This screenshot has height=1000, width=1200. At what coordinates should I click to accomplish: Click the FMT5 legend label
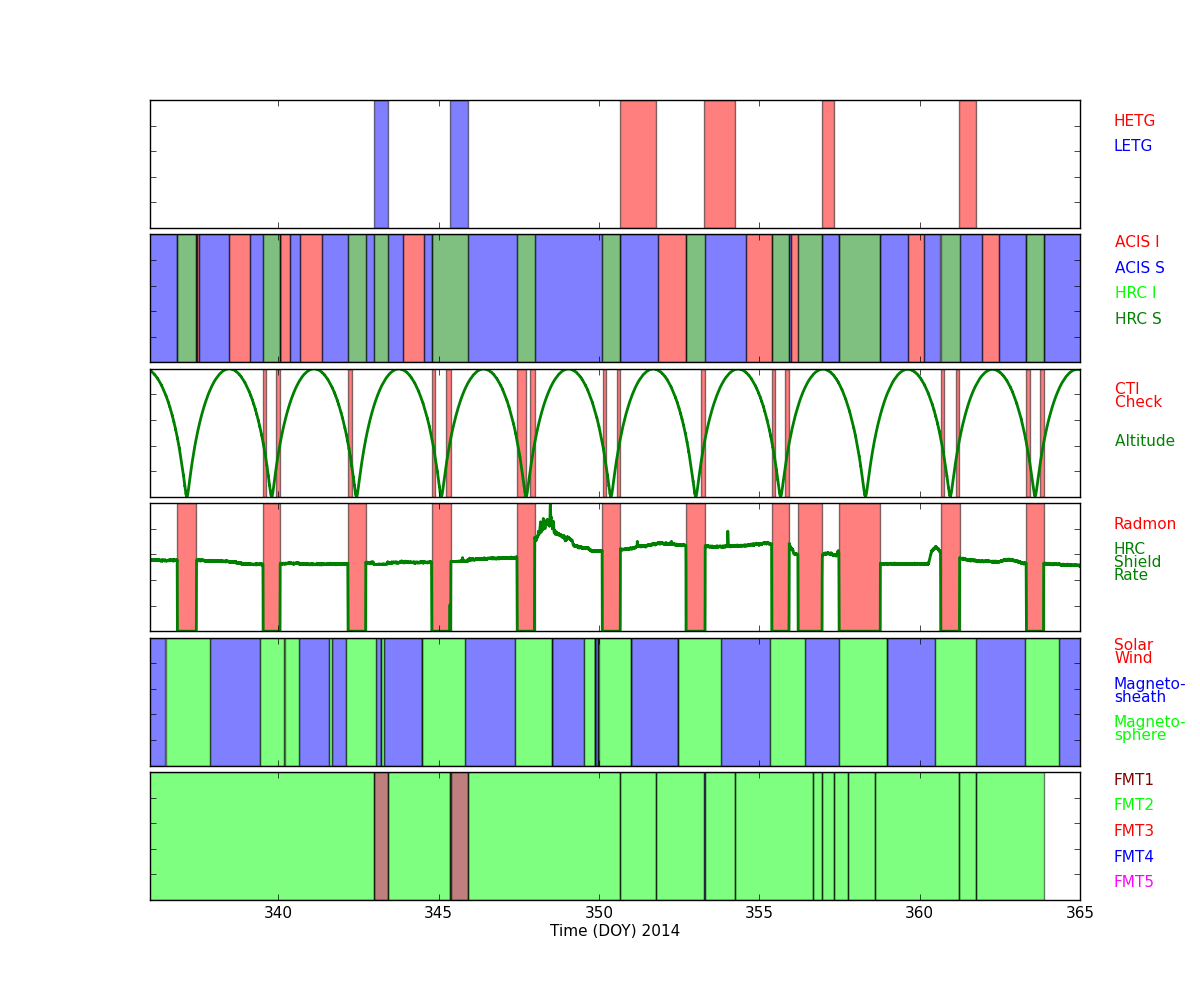(1133, 882)
